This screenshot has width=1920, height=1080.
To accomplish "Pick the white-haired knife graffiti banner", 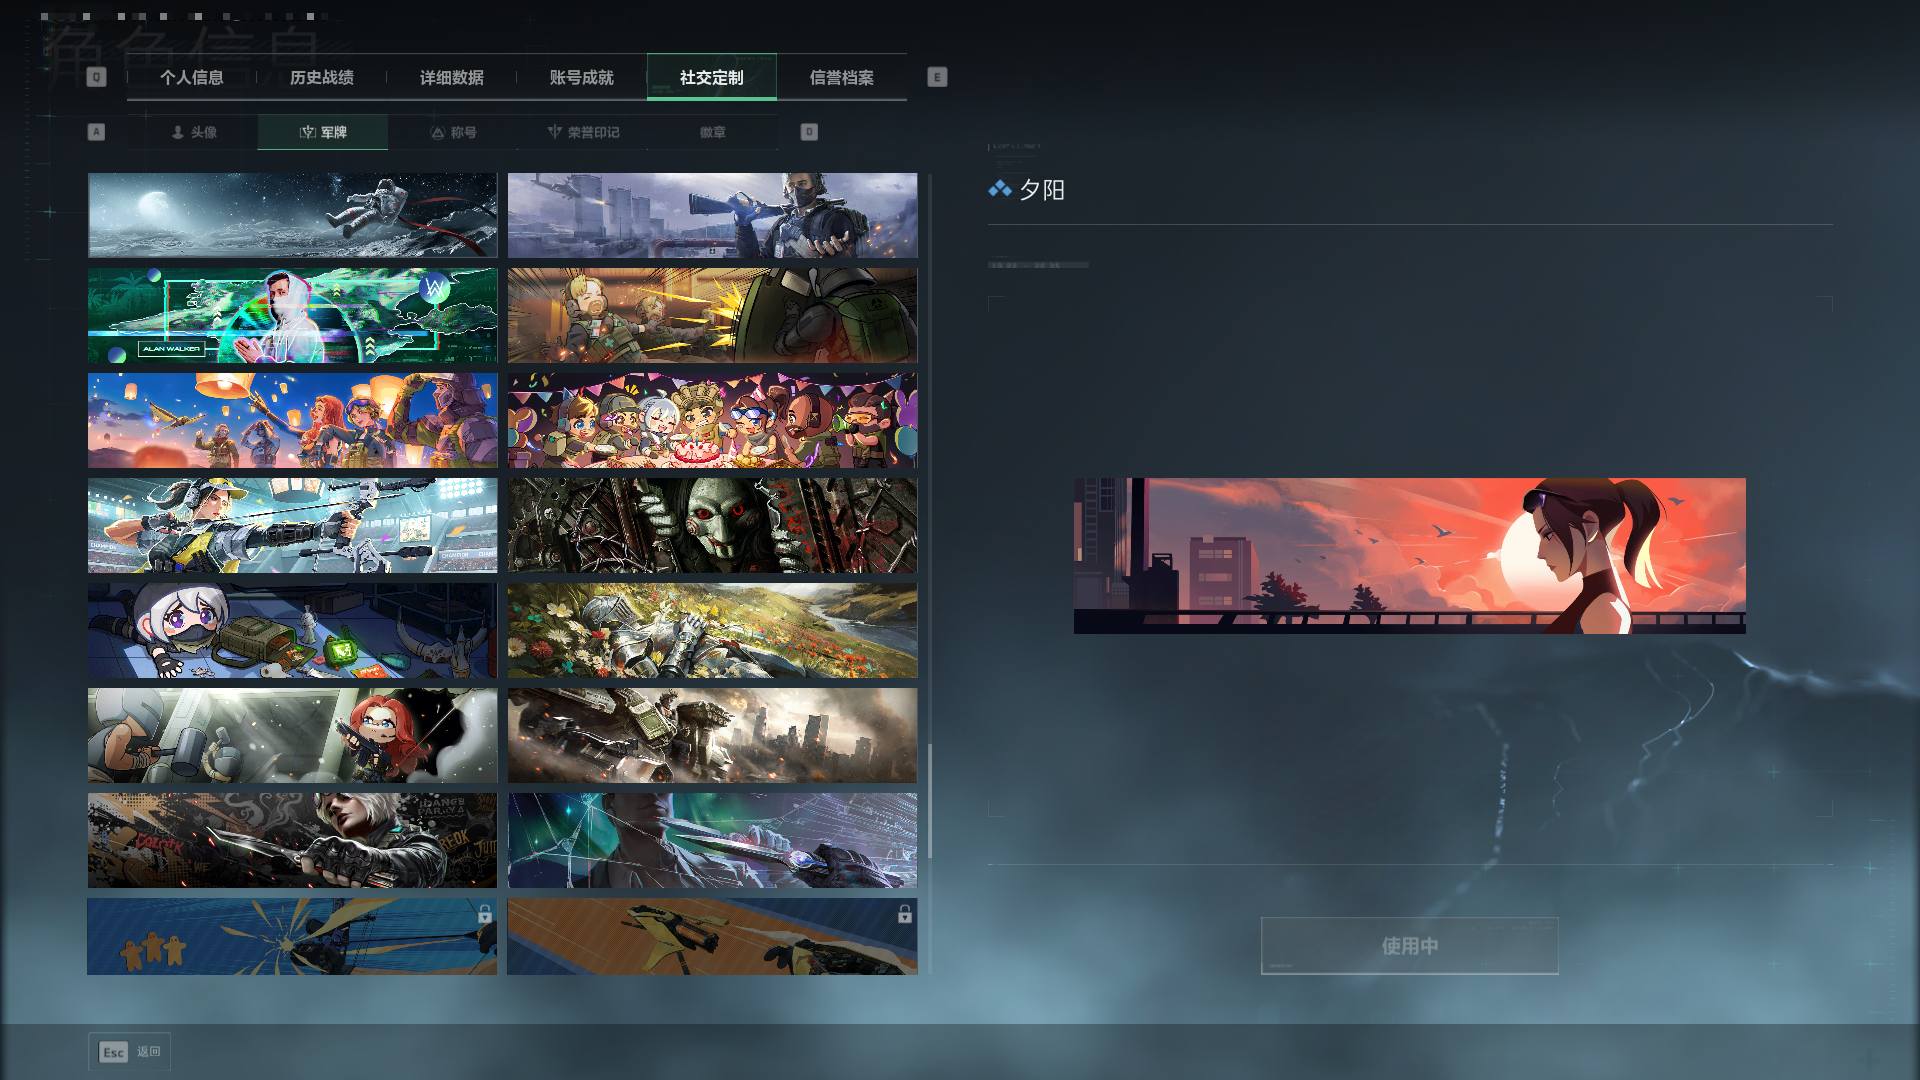I will [x=292, y=840].
